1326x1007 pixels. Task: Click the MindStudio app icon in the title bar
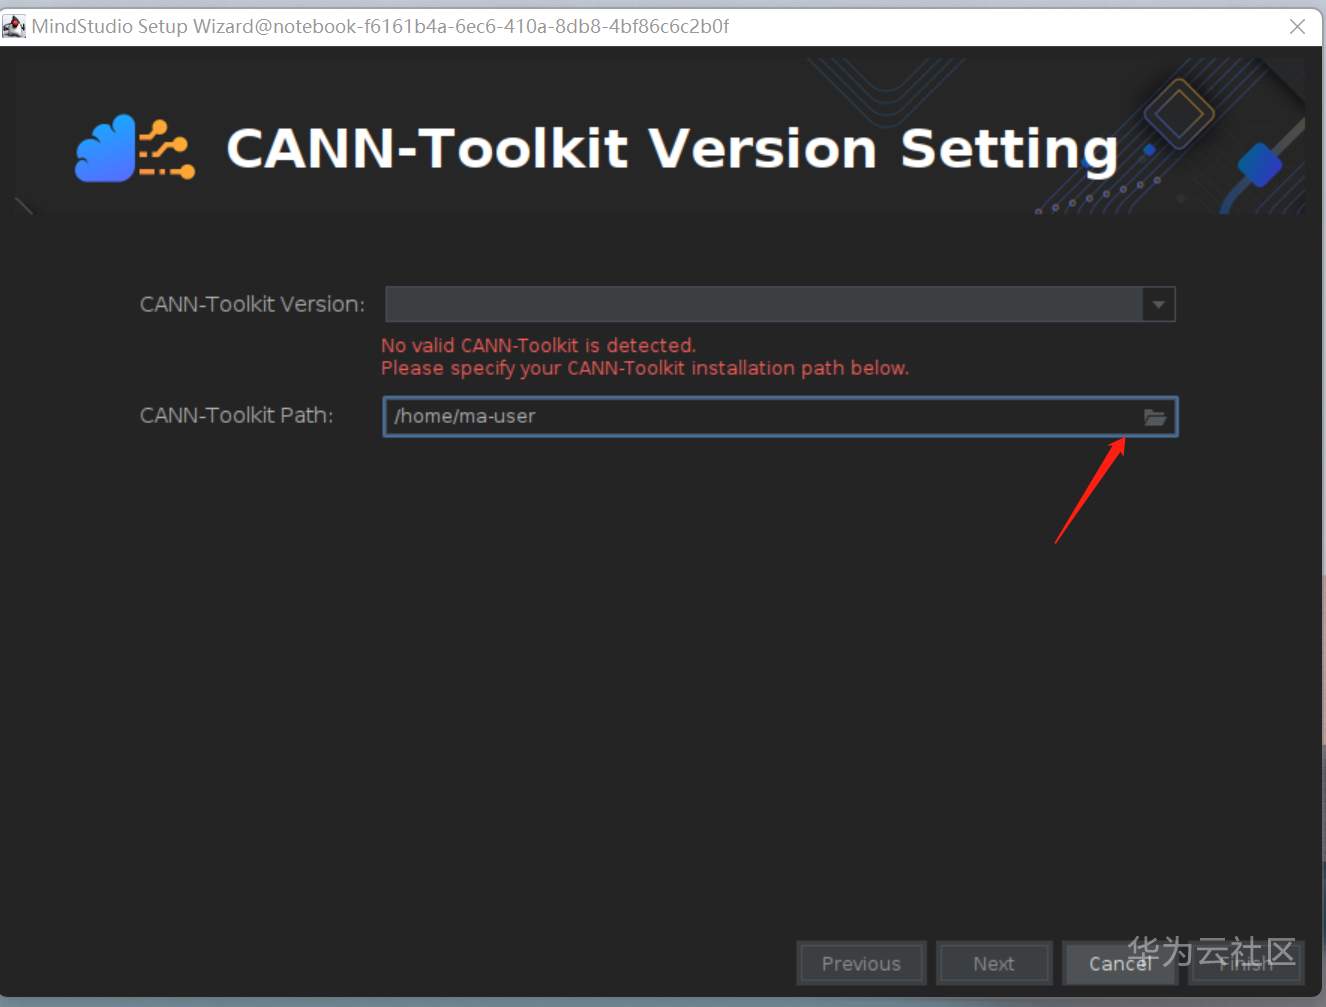[14, 26]
